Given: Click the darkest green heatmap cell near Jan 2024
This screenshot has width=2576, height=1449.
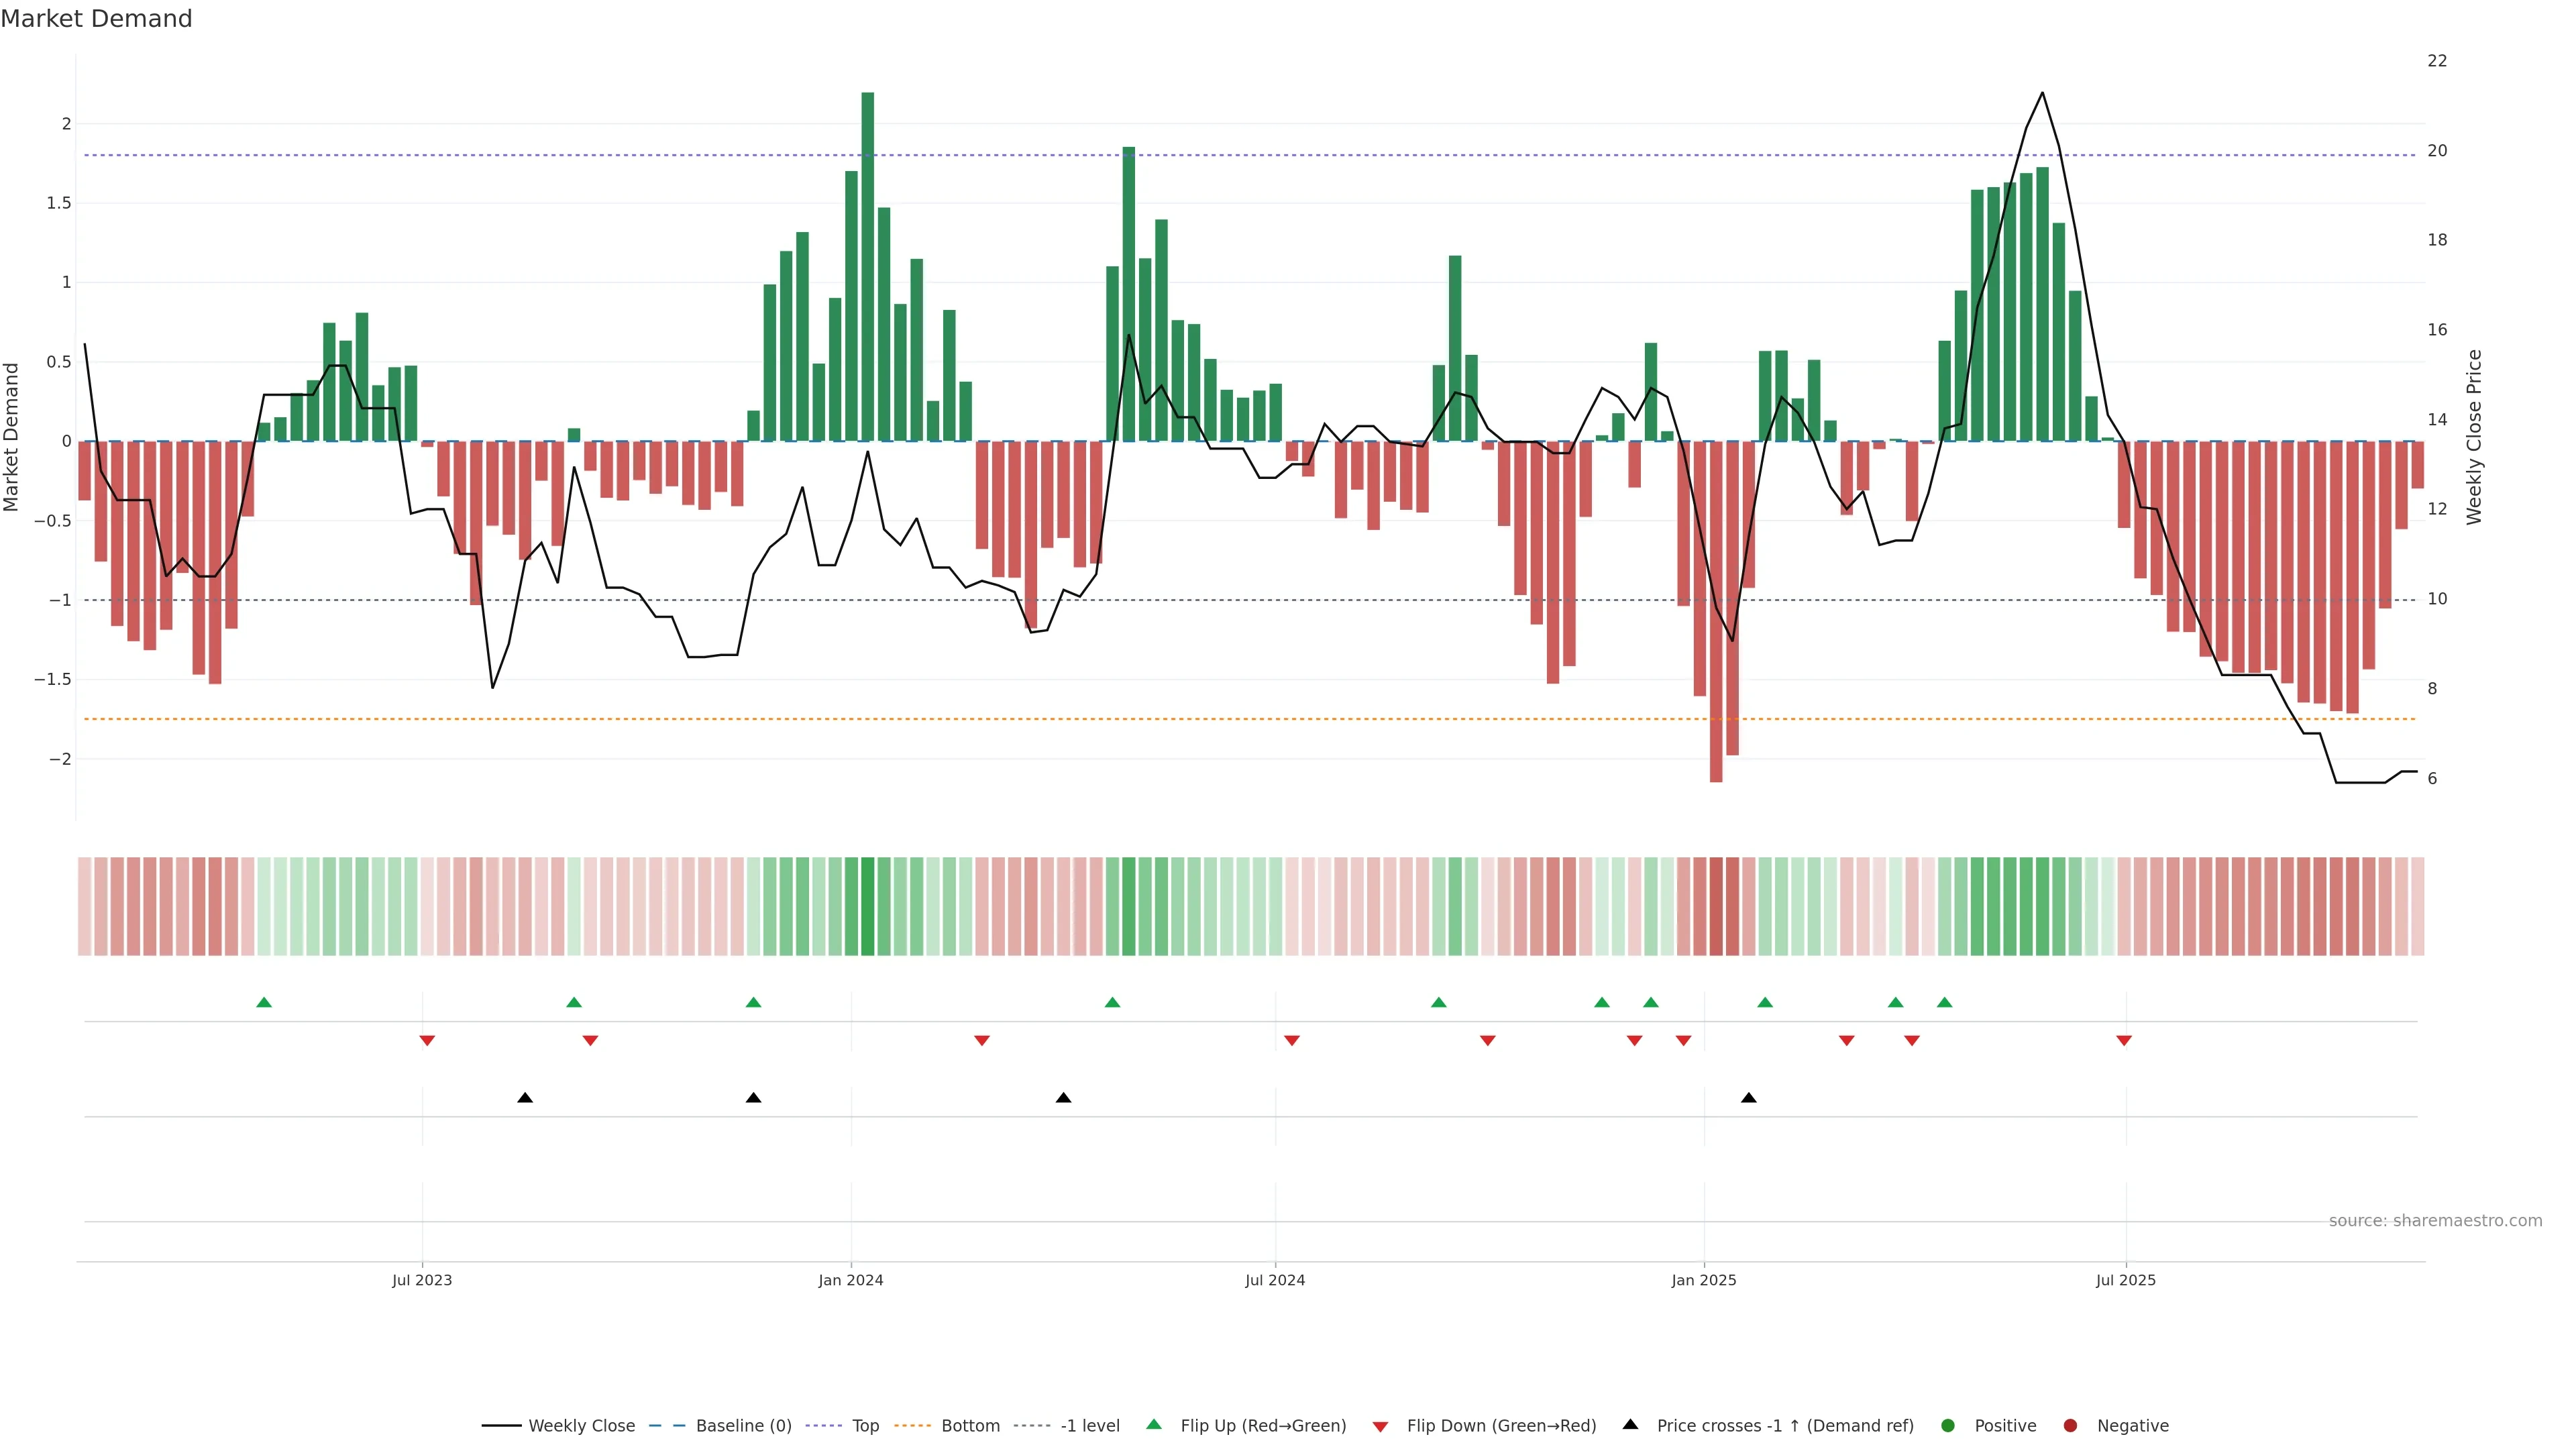Looking at the screenshot, I should (x=867, y=906).
